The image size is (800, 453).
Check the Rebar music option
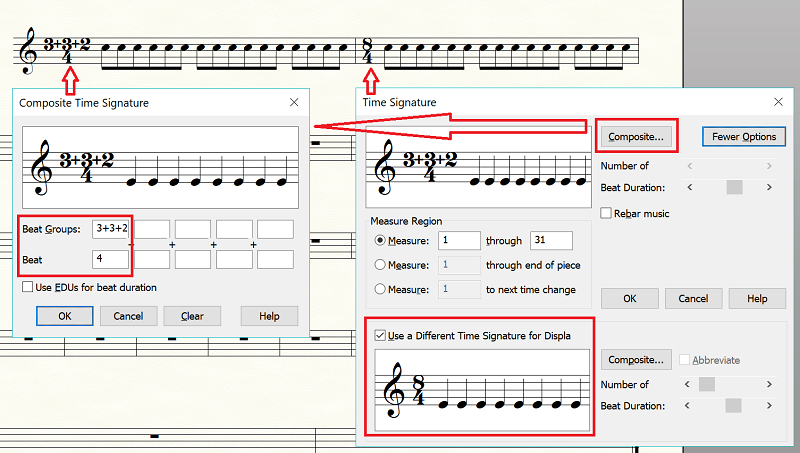point(607,213)
